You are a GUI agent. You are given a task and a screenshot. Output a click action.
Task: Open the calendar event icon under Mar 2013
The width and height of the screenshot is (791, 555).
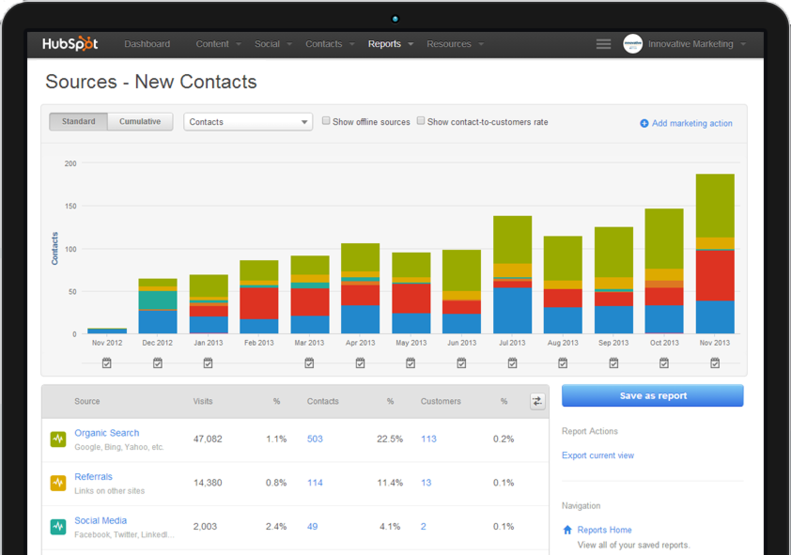[x=309, y=363]
